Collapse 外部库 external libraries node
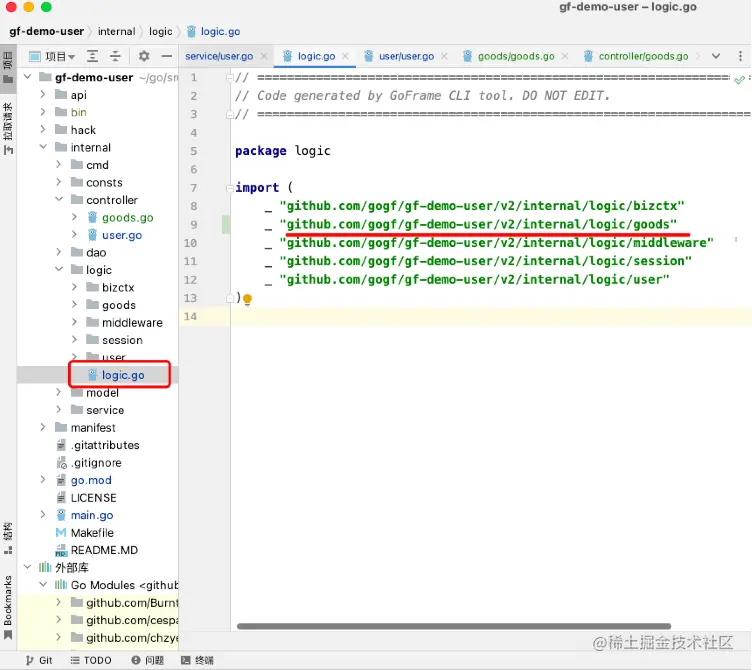 point(28,567)
